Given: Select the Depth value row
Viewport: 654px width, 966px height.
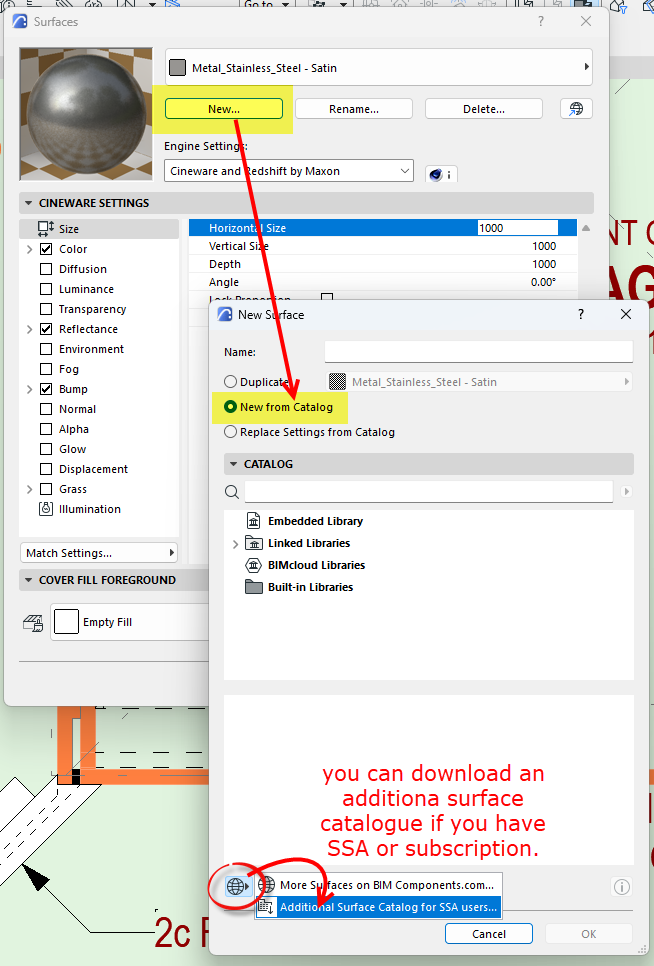Looking at the screenshot, I should tap(382, 264).
